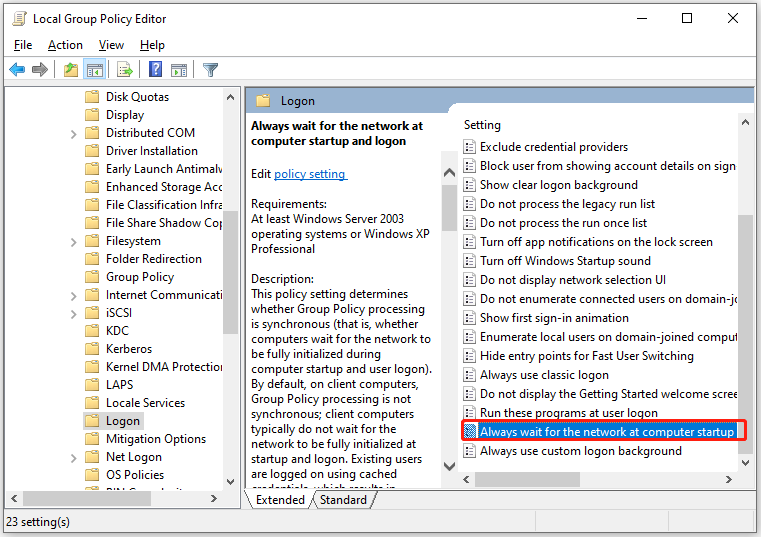Click the Exclude credential providers policy icon
The width and height of the screenshot is (761, 537).
[469, 147]
